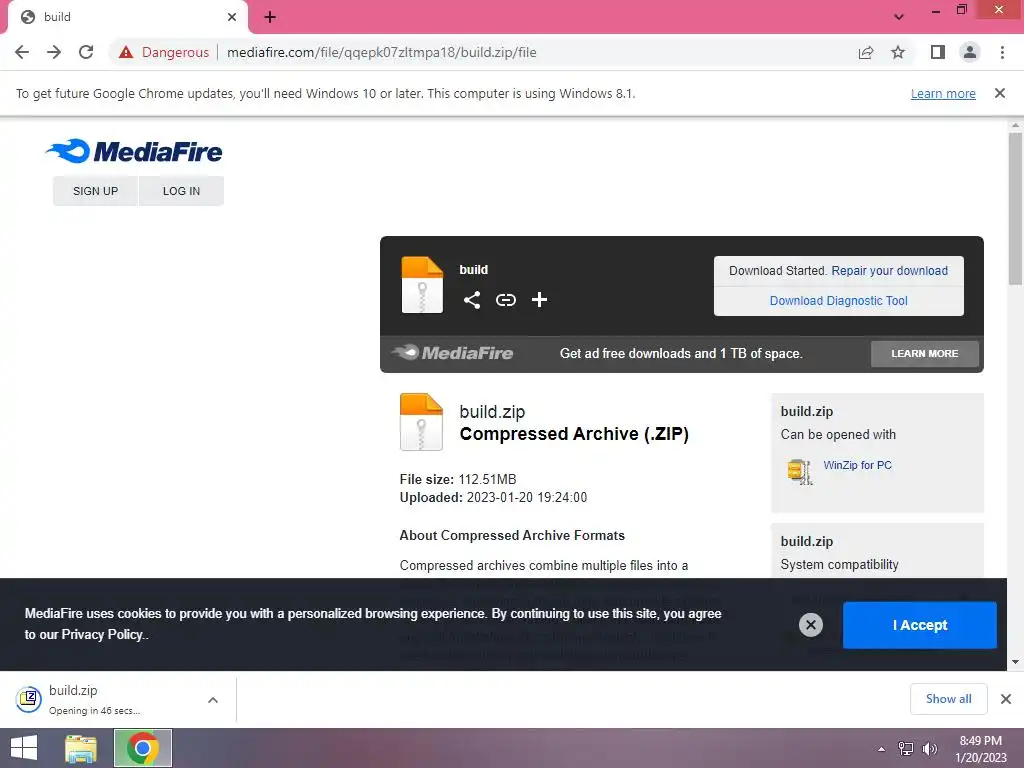Image resolution: width=1024 pixels, height=768 pixels.
Task: Open File Explorer from taskbar
Action: coord(81,748)
